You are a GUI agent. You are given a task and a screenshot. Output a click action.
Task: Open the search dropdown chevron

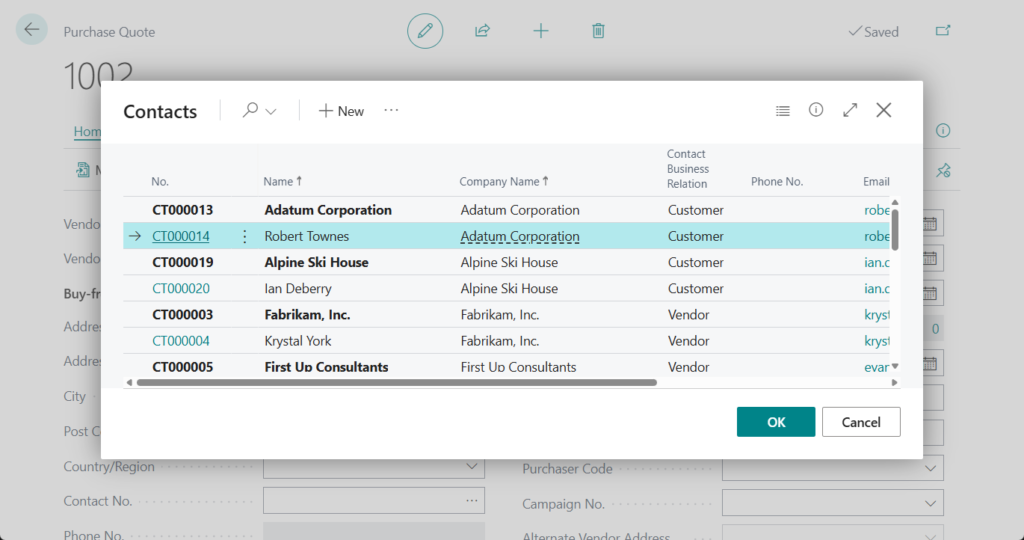click(271, 111)
